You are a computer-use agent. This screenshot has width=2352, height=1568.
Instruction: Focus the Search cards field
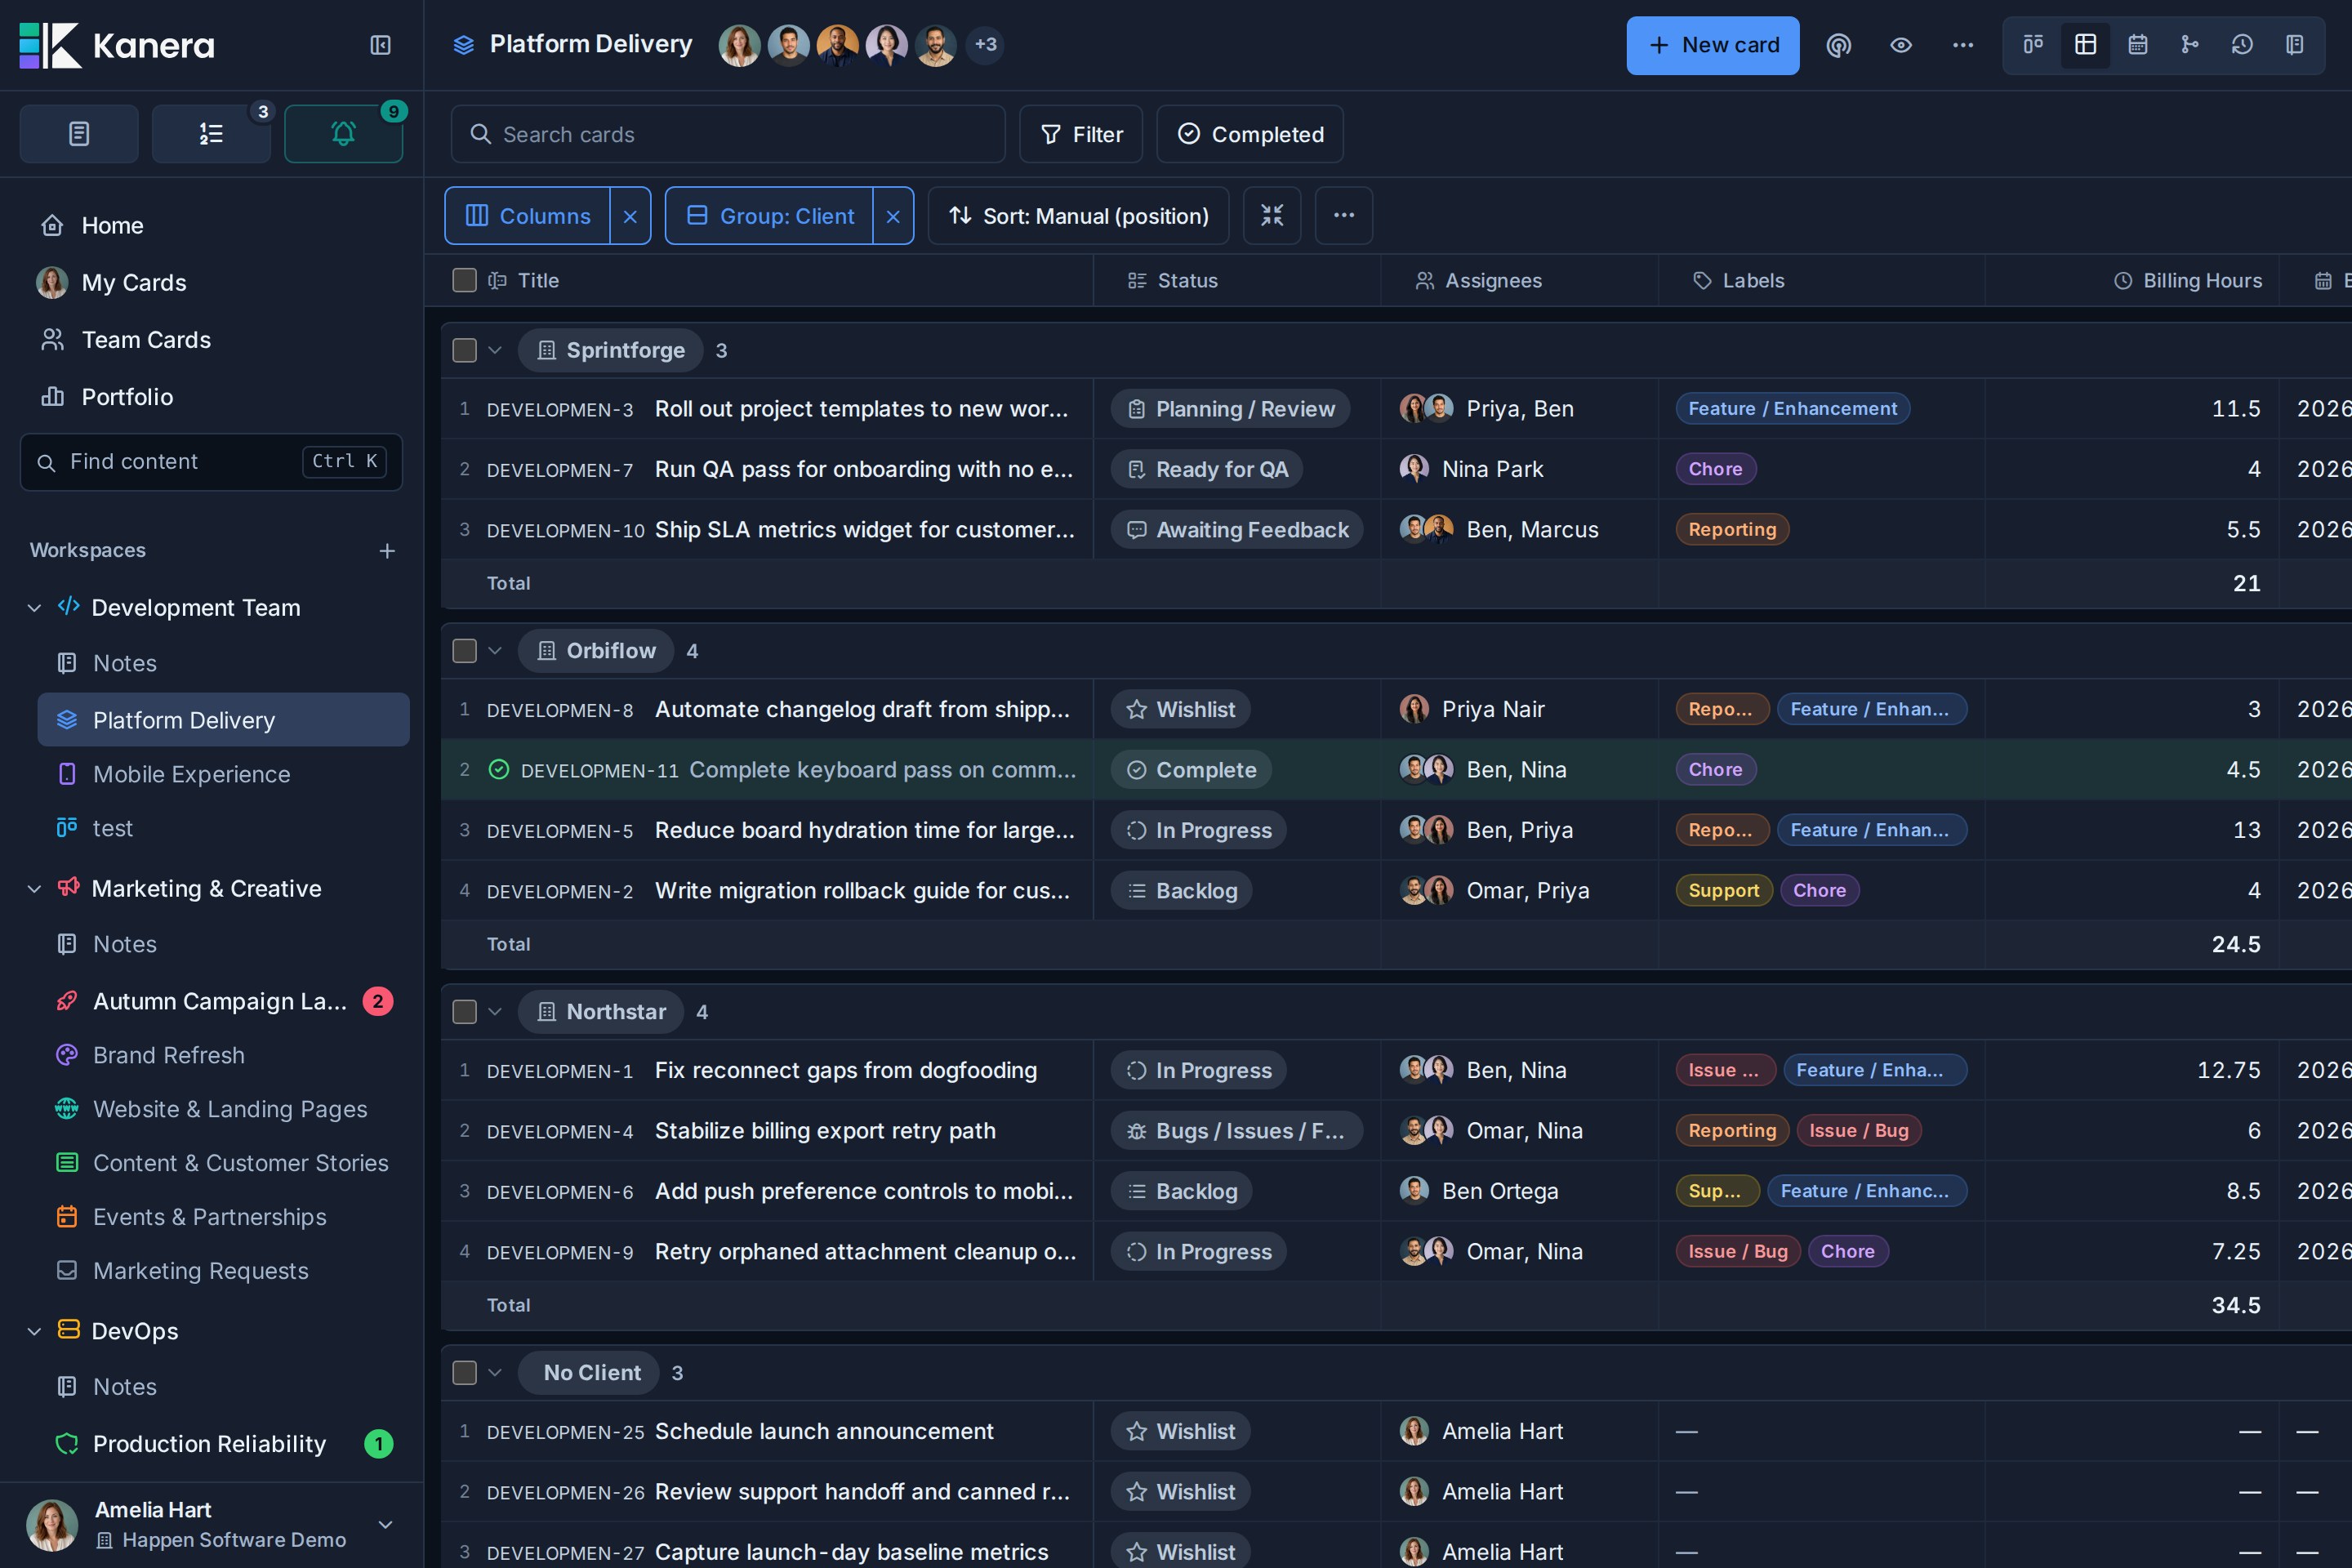[x=728, y=134]
